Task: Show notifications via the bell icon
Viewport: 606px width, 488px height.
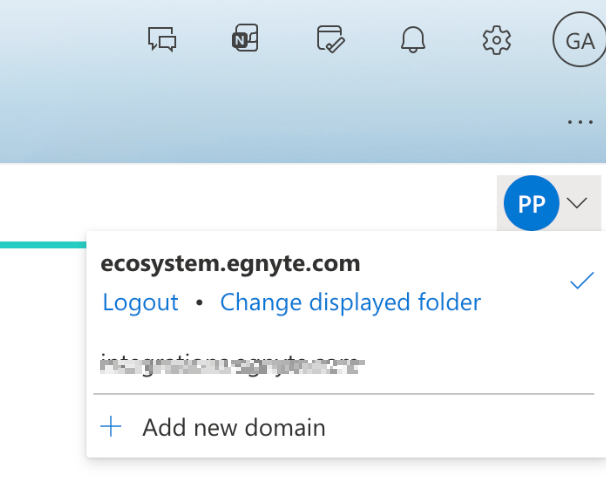Action: coord(413,40)
